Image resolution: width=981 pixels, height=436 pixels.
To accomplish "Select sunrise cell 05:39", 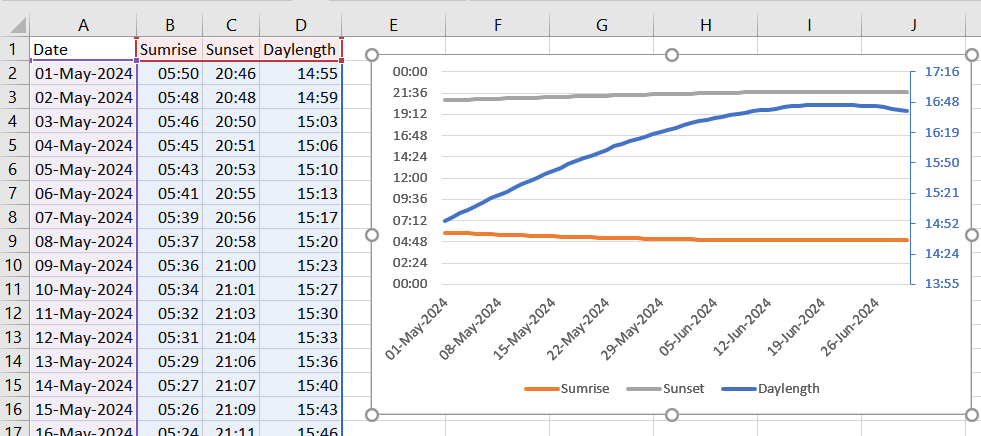I will pos(170,217).
